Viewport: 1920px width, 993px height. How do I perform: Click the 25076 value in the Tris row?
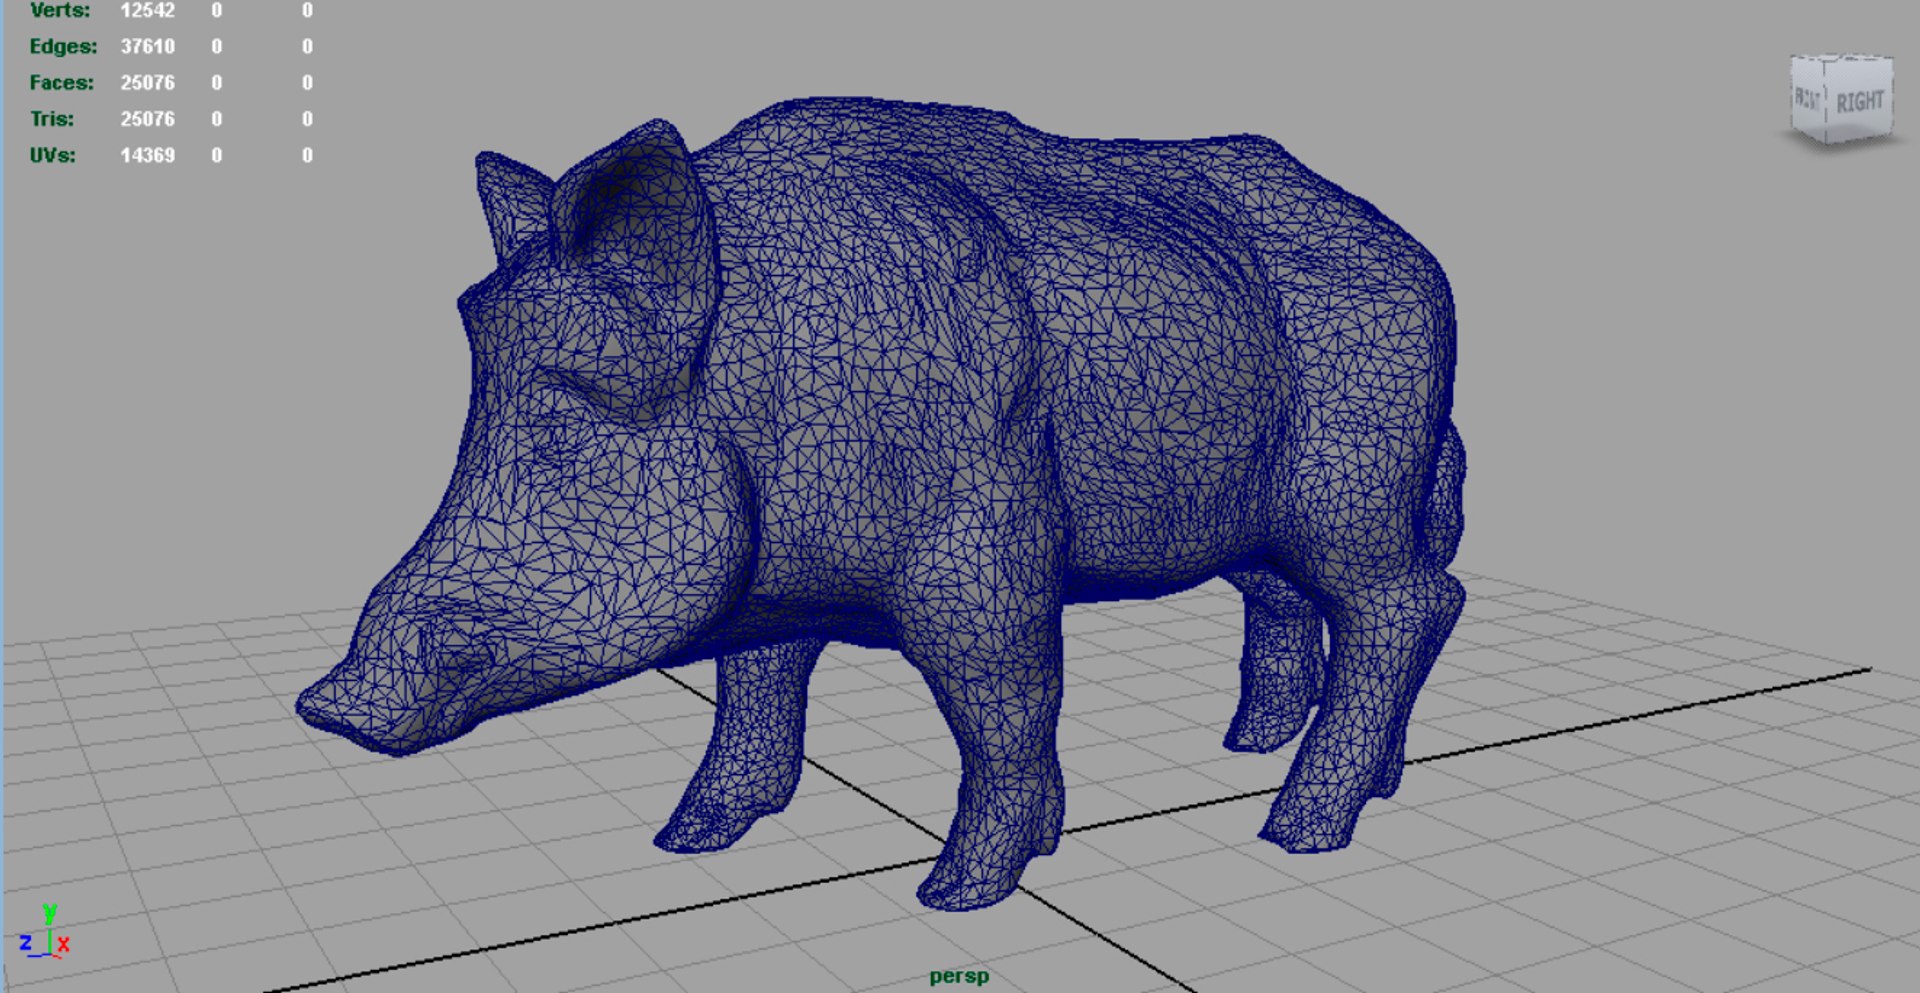pyautogui.click(x=148, y=118)
